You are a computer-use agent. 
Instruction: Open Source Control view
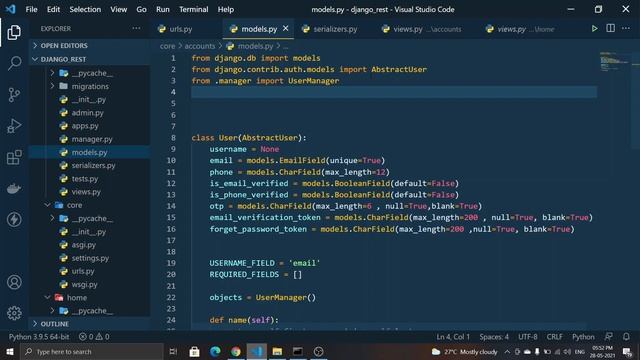[14, 95]
